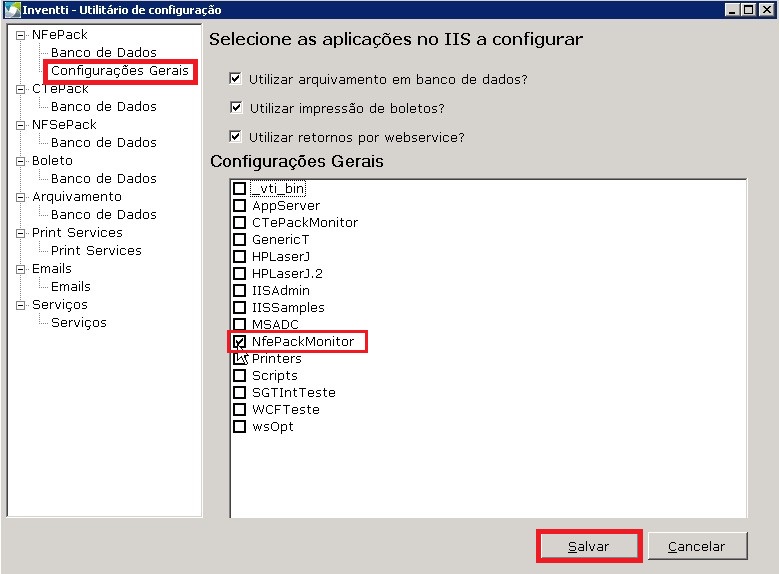Collapse the Serviços tree node
Screen dimensions: 779x574
20,305
